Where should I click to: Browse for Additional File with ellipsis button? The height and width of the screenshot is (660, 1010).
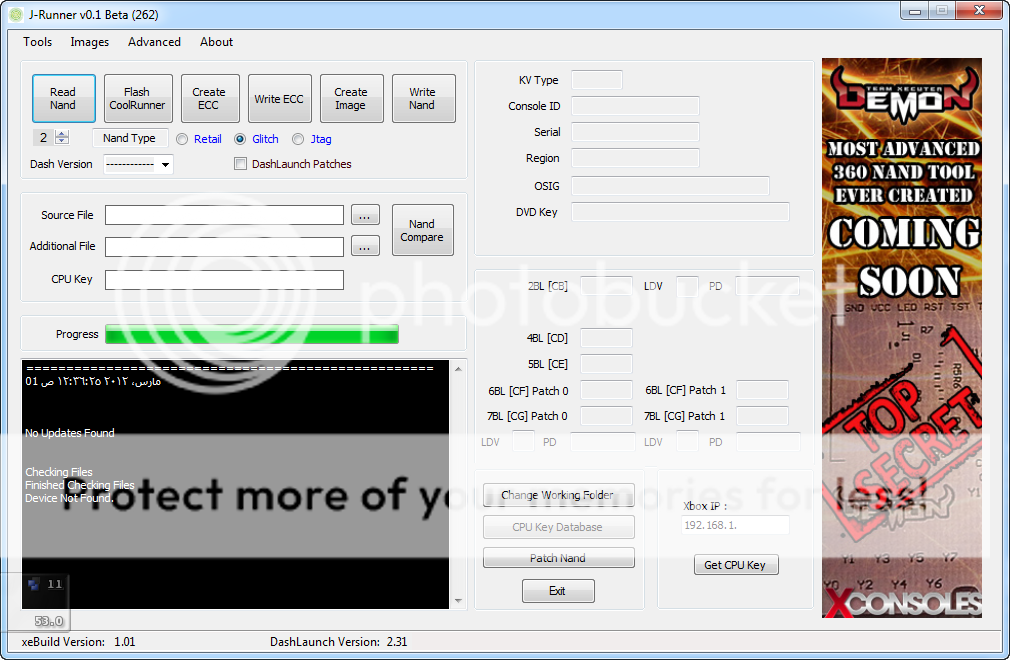pos(365,246)
